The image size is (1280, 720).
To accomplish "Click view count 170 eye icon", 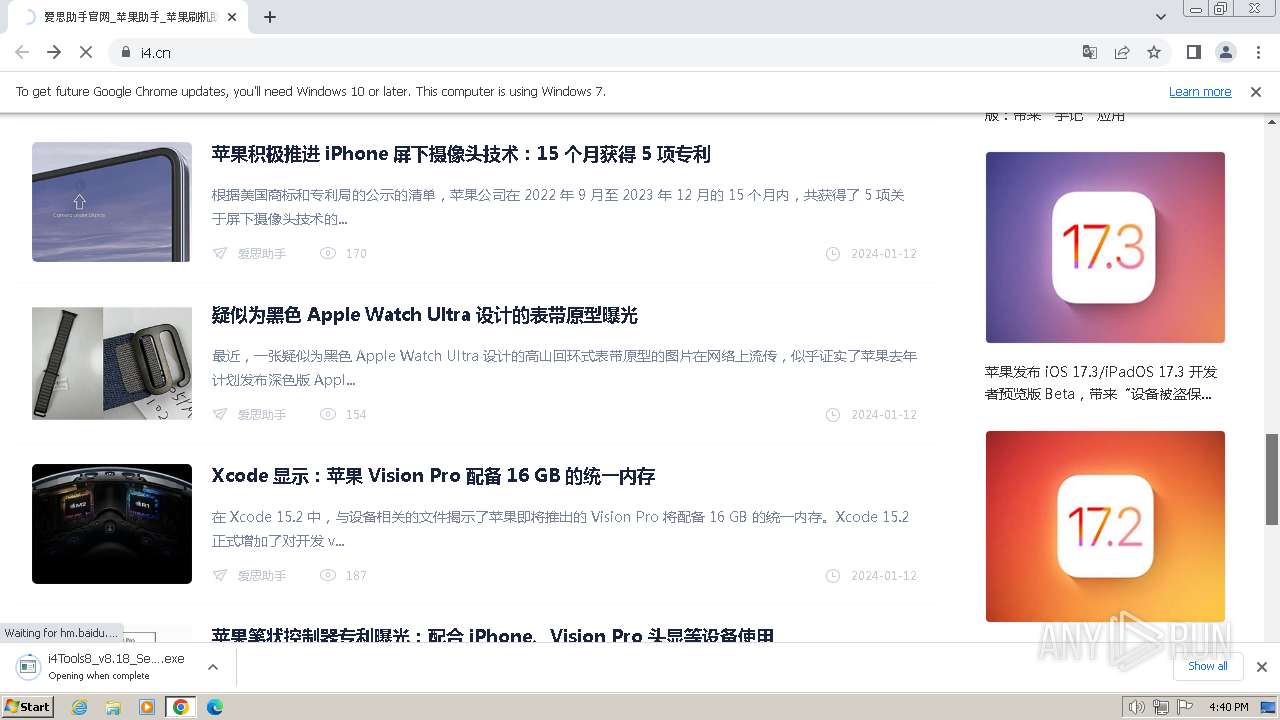I will pos(328,254).
